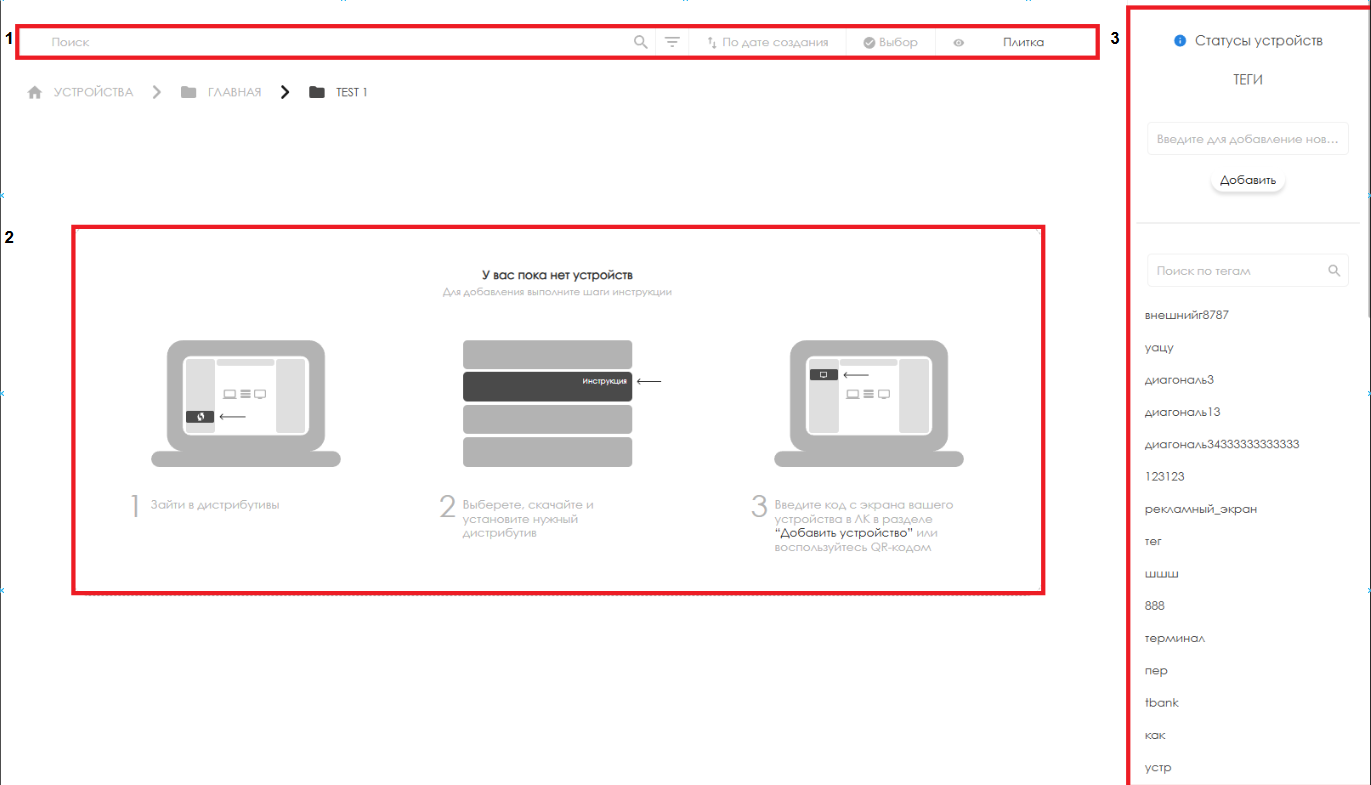Select the терминал tag
1371x785 pixels.
1175,638
